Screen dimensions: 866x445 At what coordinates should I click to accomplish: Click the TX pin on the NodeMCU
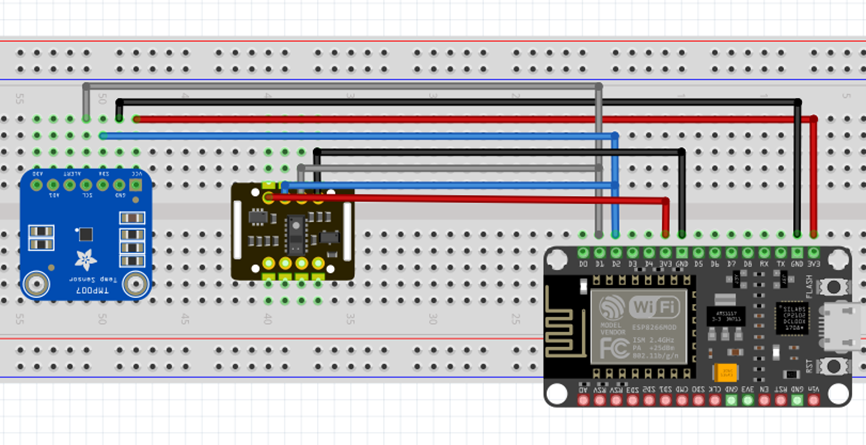781,253
